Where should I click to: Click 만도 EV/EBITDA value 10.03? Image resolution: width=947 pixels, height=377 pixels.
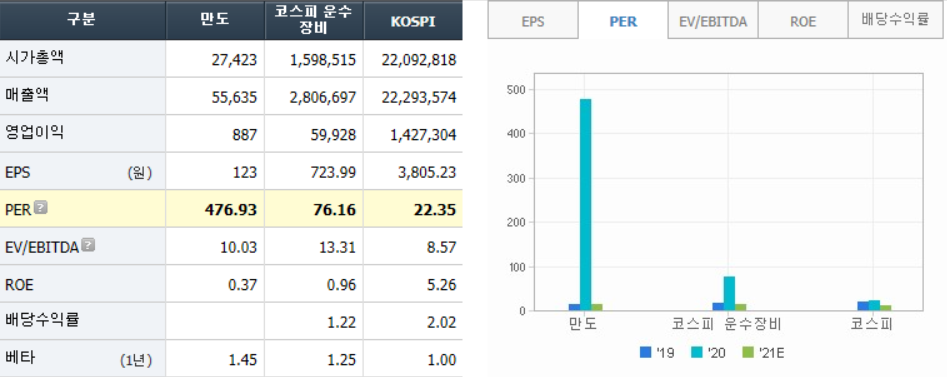(240, 248)
